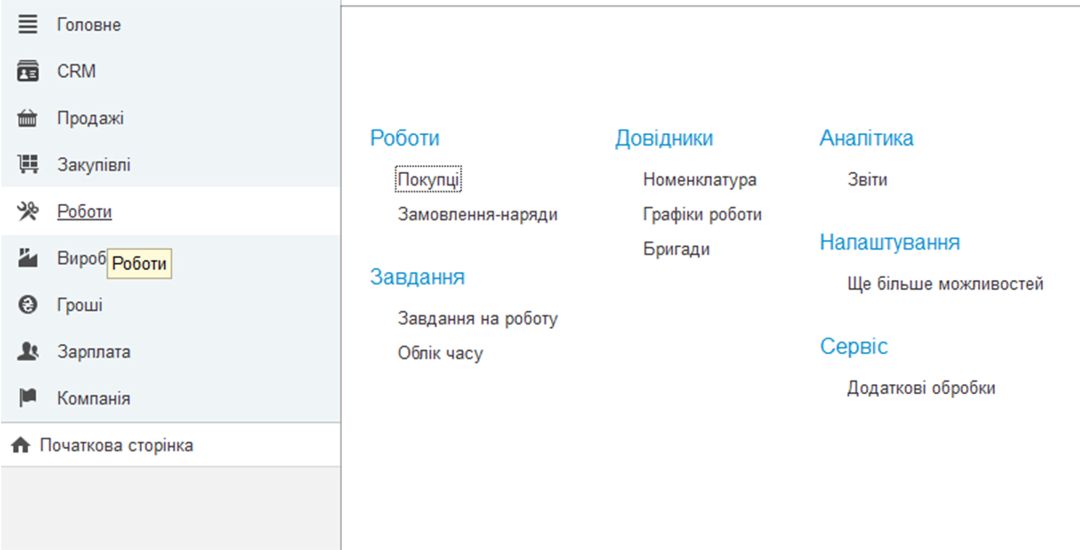Open the Номенклатура directory

[x=700, y=180]
